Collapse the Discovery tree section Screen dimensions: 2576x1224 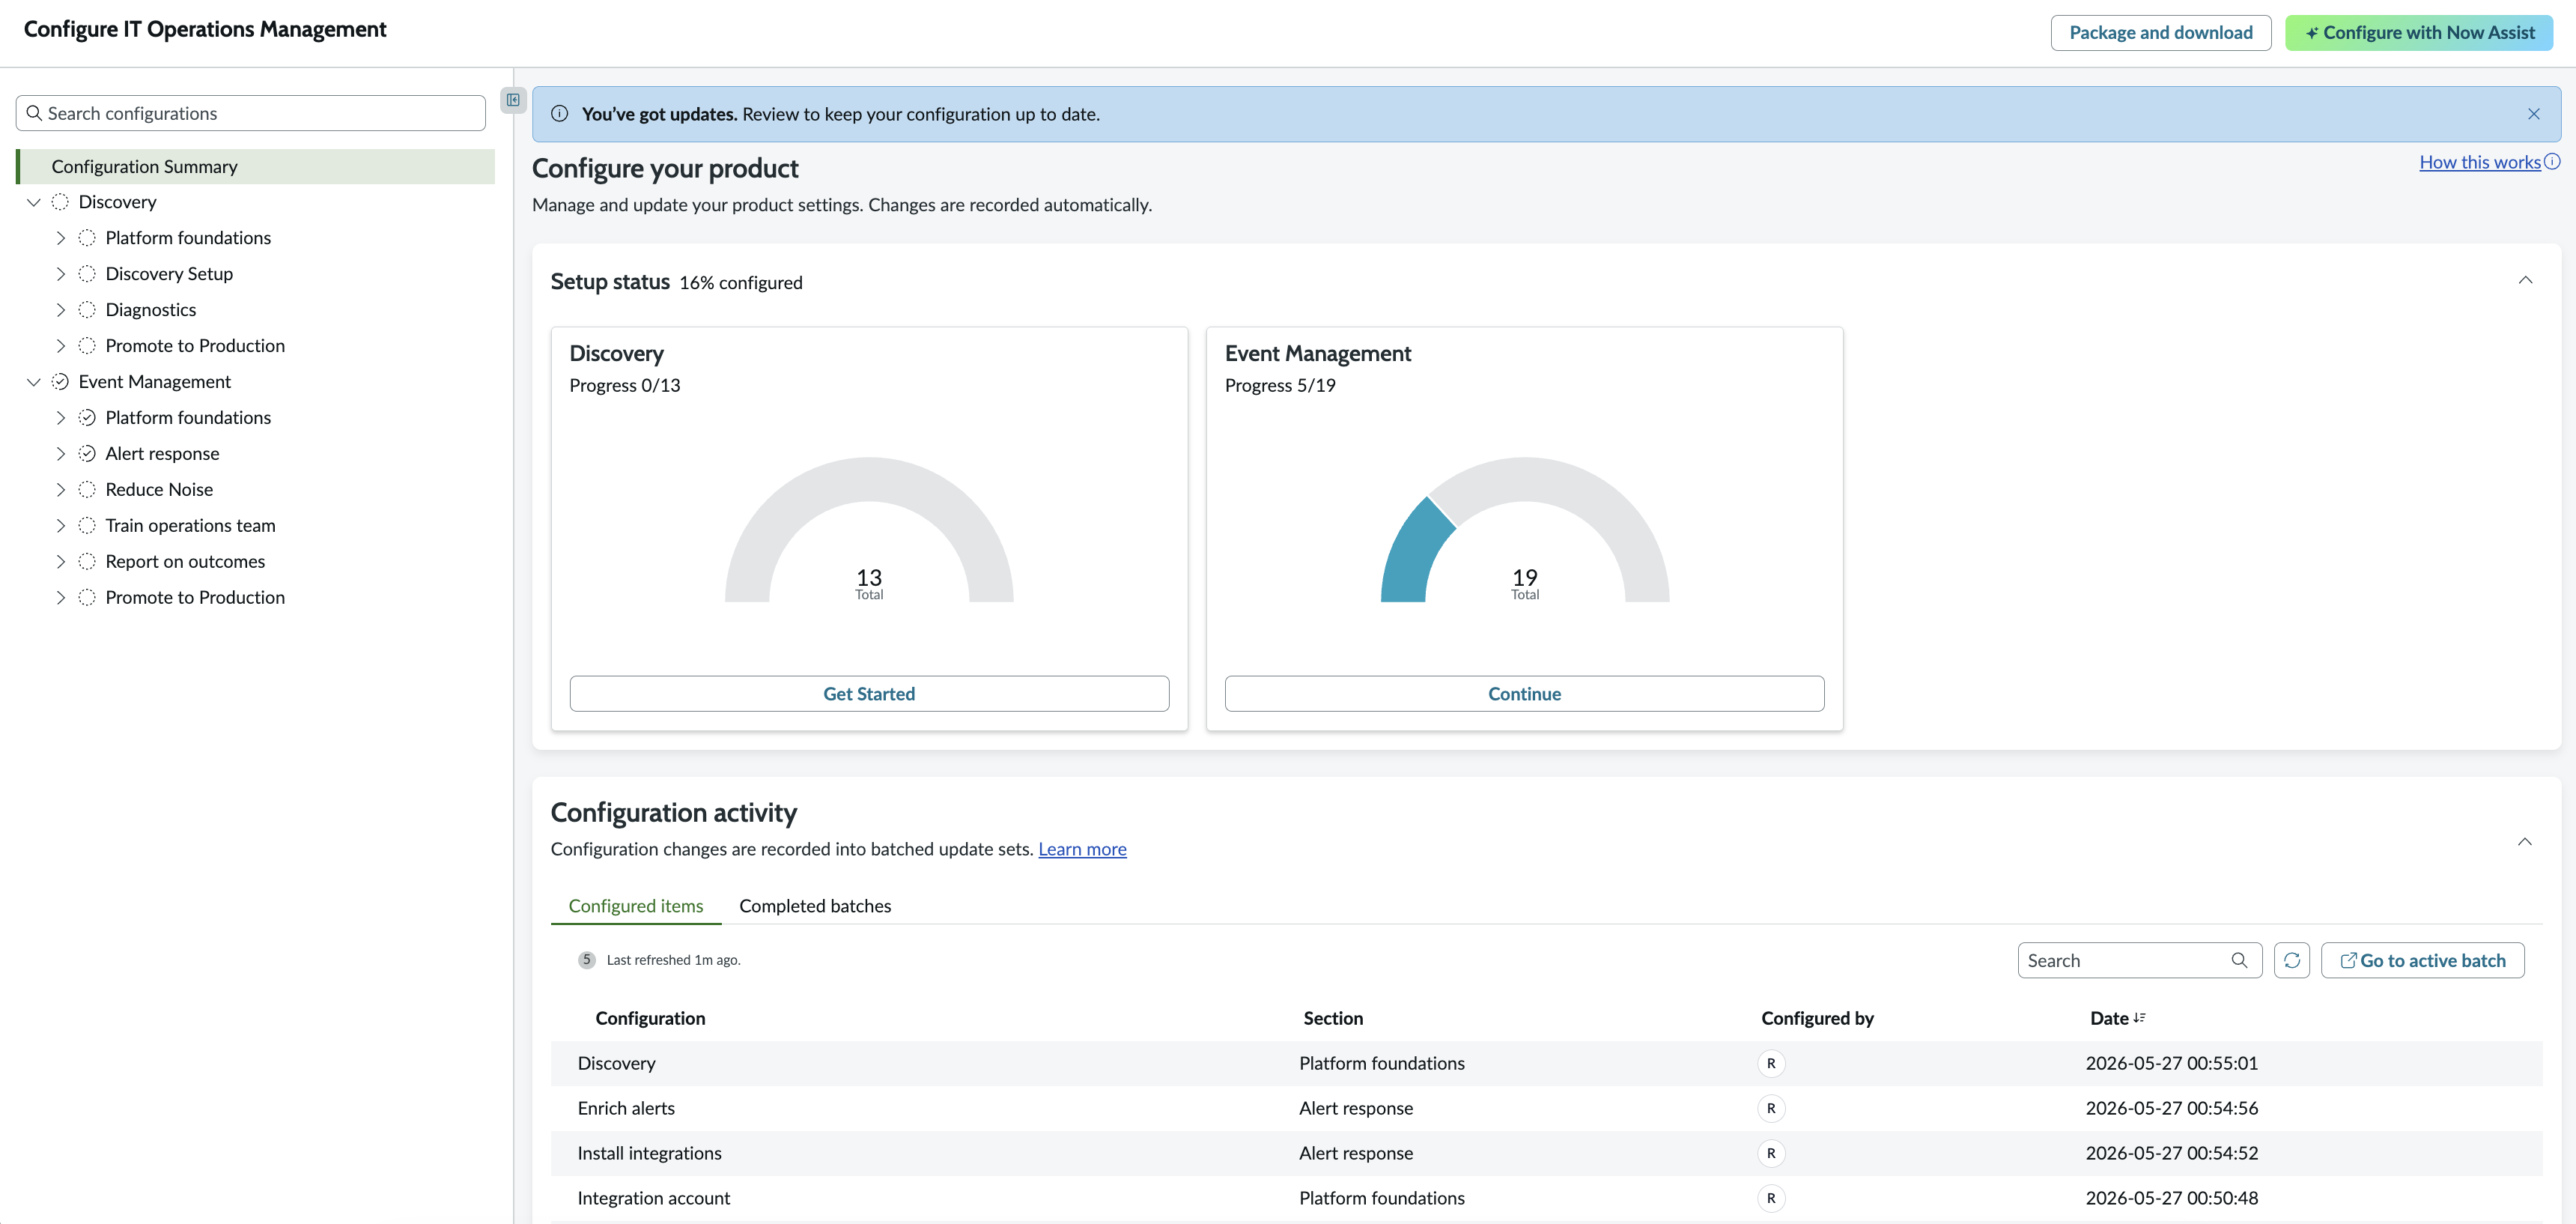(x=33, y=202)
